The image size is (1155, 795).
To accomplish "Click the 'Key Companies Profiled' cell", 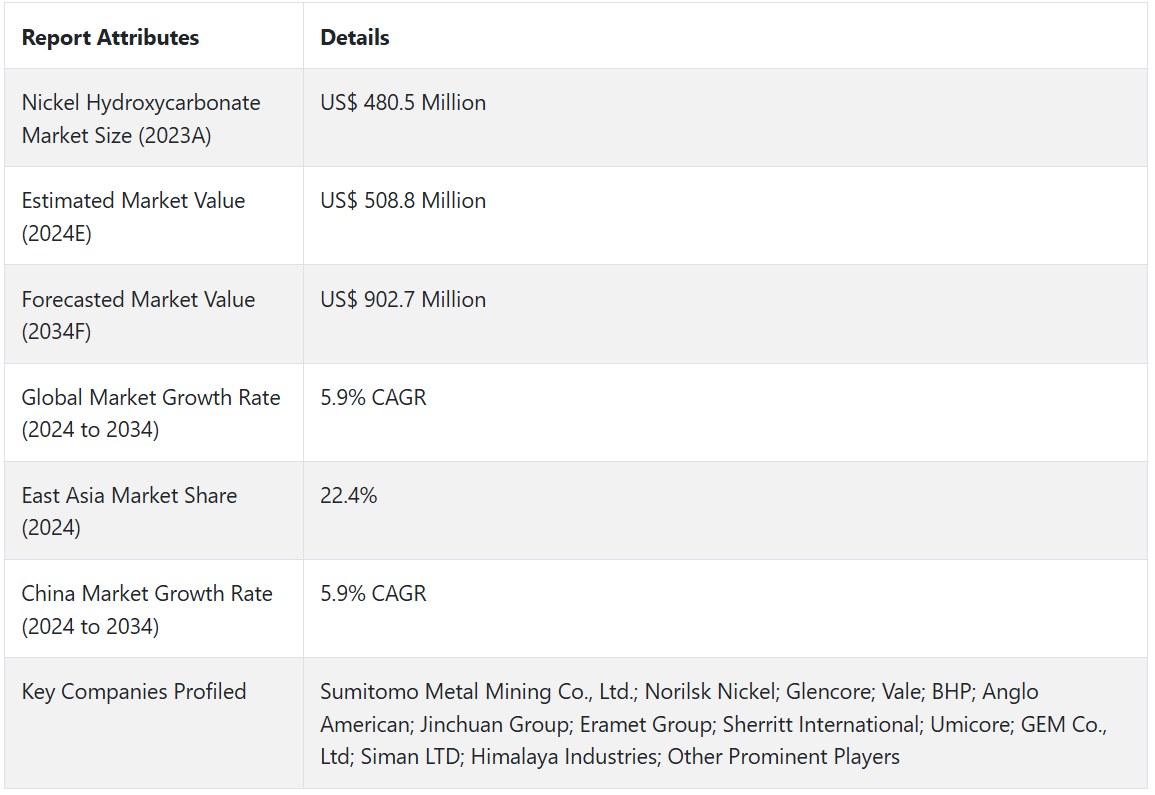I will [x=134, y=691].
